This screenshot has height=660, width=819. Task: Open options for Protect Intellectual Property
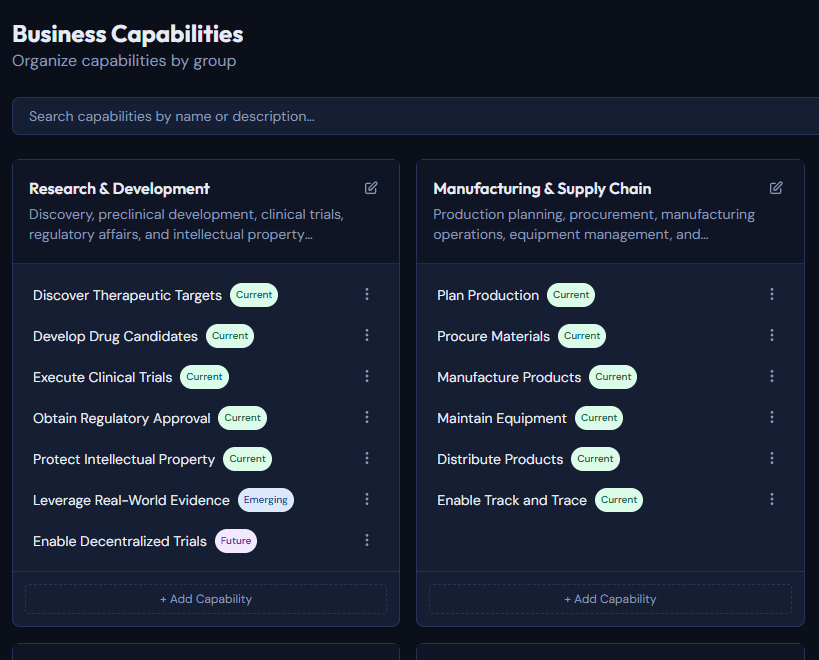coord(367,458)
